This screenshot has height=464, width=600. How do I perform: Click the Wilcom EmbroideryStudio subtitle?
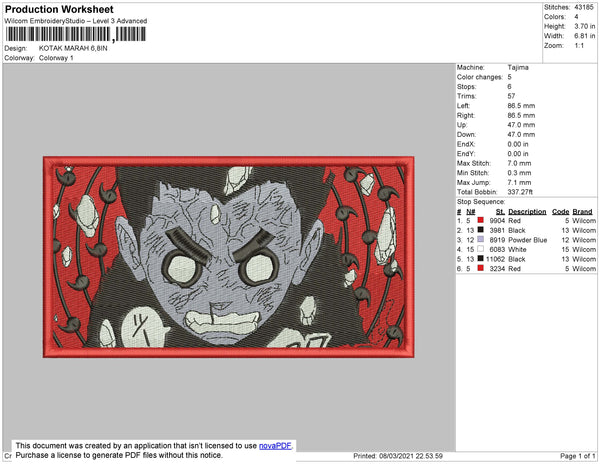click(76, 21)
